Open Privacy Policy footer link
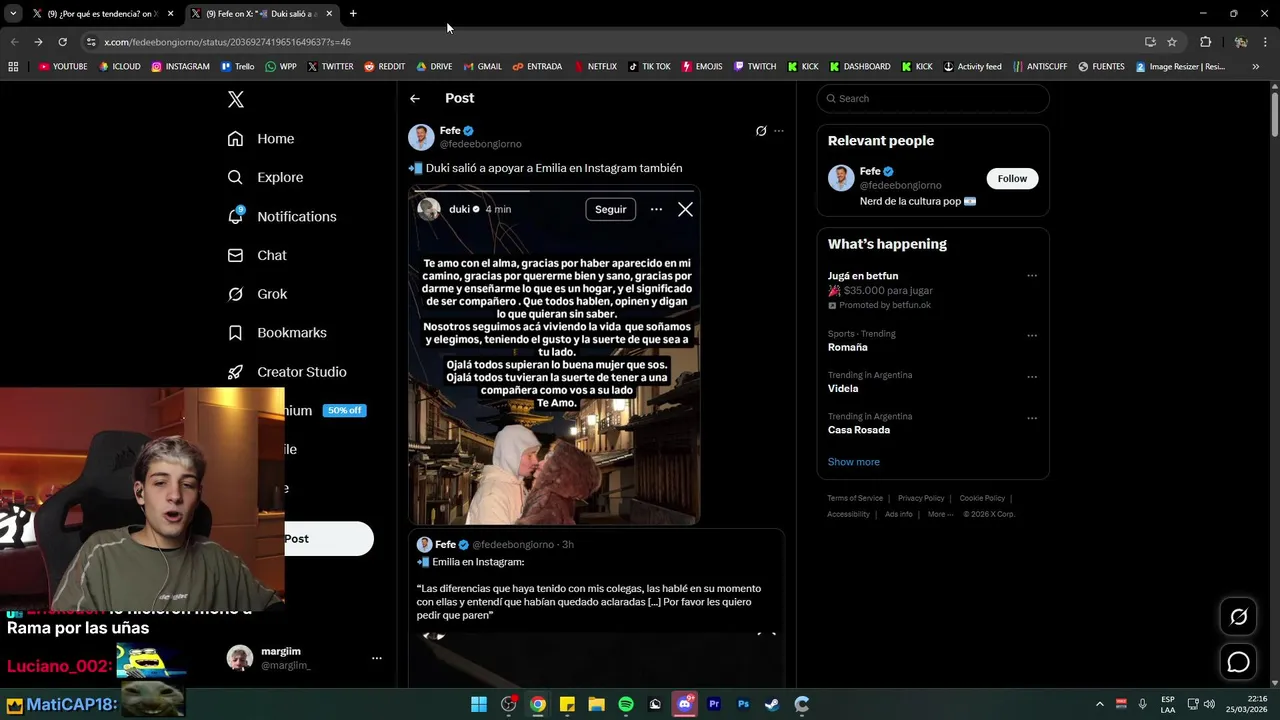The image size is (1280, 720). [x=921, y=498]
